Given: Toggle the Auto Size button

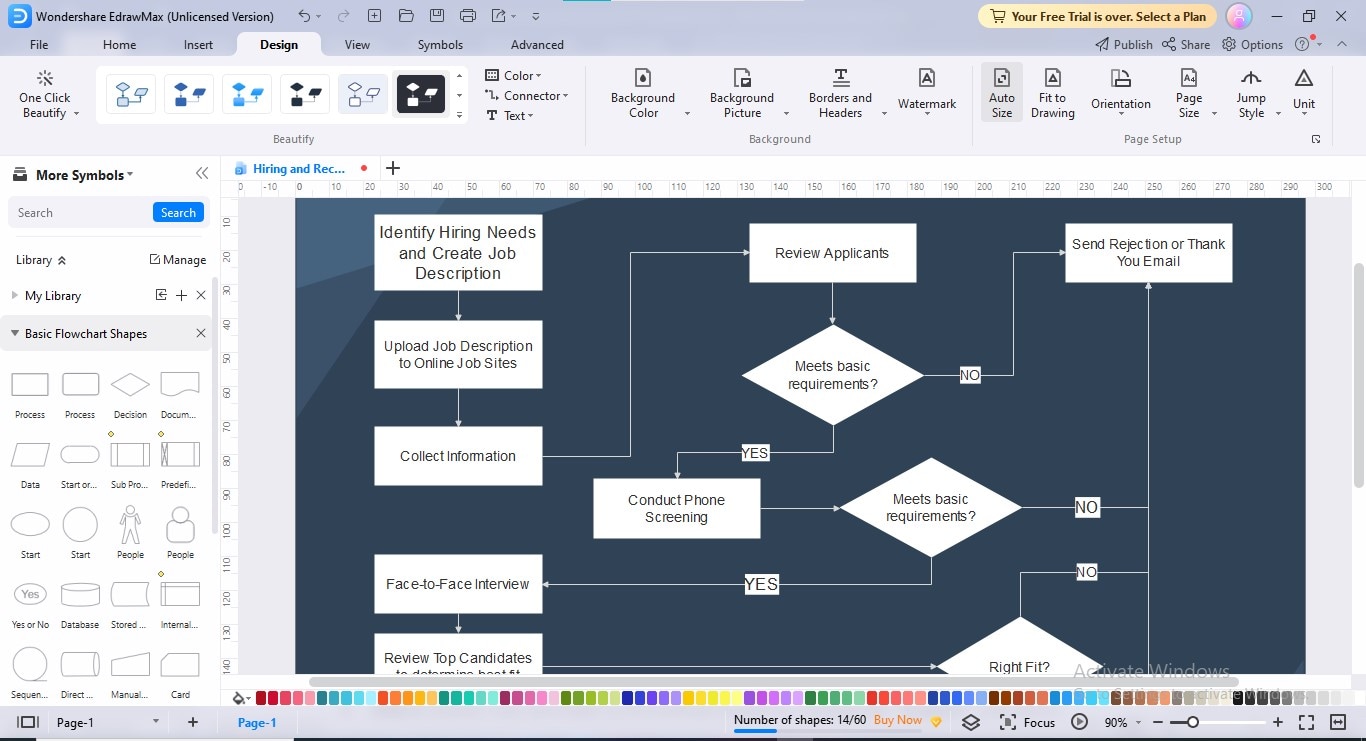Looking at the screenshot, I should coord(1002,94).
